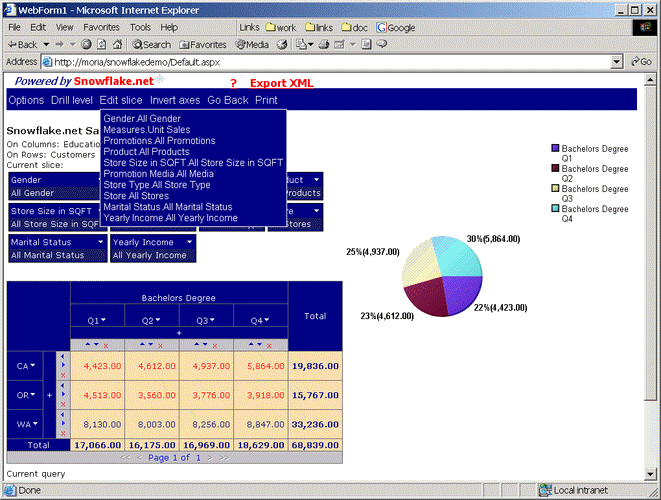The height and width of the screenshot is (500, 661).
Task: Click the address bar URL field
Action: [325, 62]
